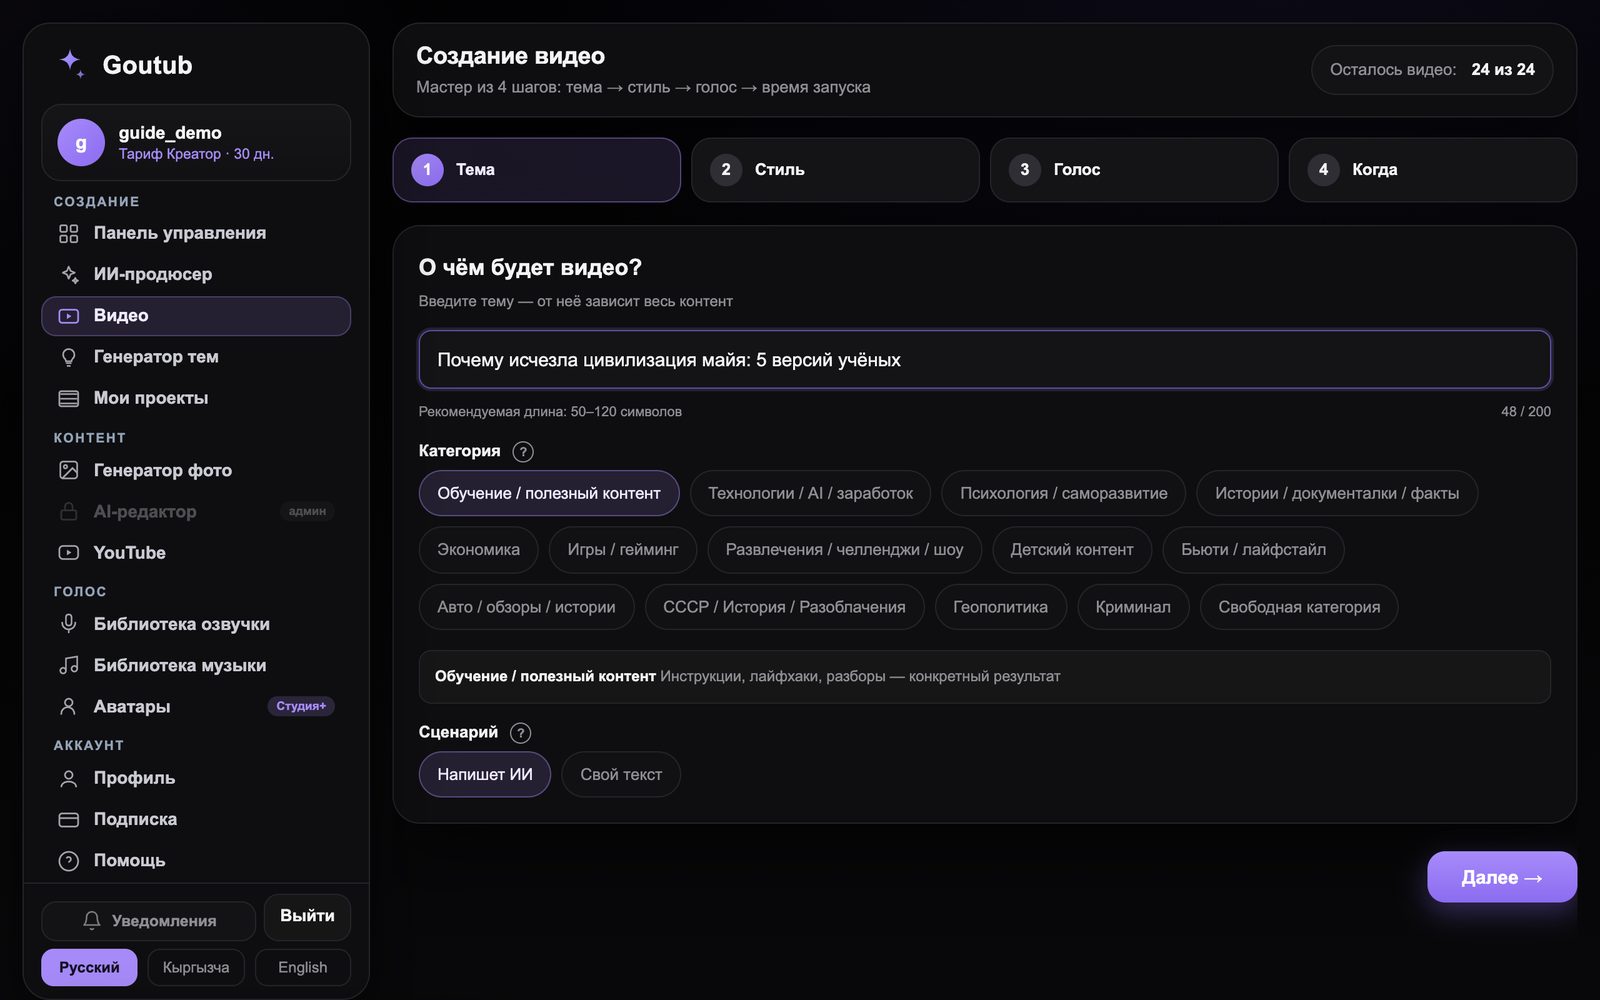Open the Видео section in sidebar
Image resolution: width=1600 pixels, height=1000 pixels.
point(196,316)
